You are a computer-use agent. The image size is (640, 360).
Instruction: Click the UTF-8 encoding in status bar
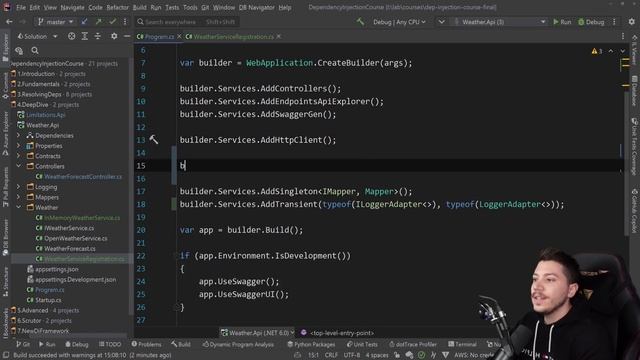(x=351, y=355)
